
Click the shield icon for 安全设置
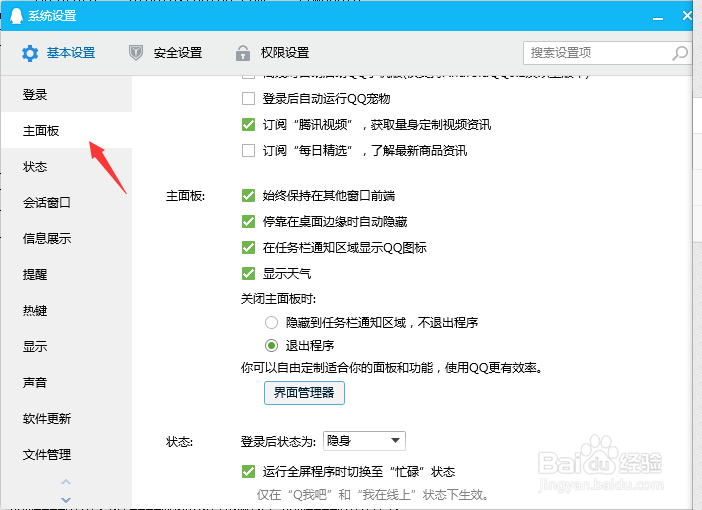[136, 53]
